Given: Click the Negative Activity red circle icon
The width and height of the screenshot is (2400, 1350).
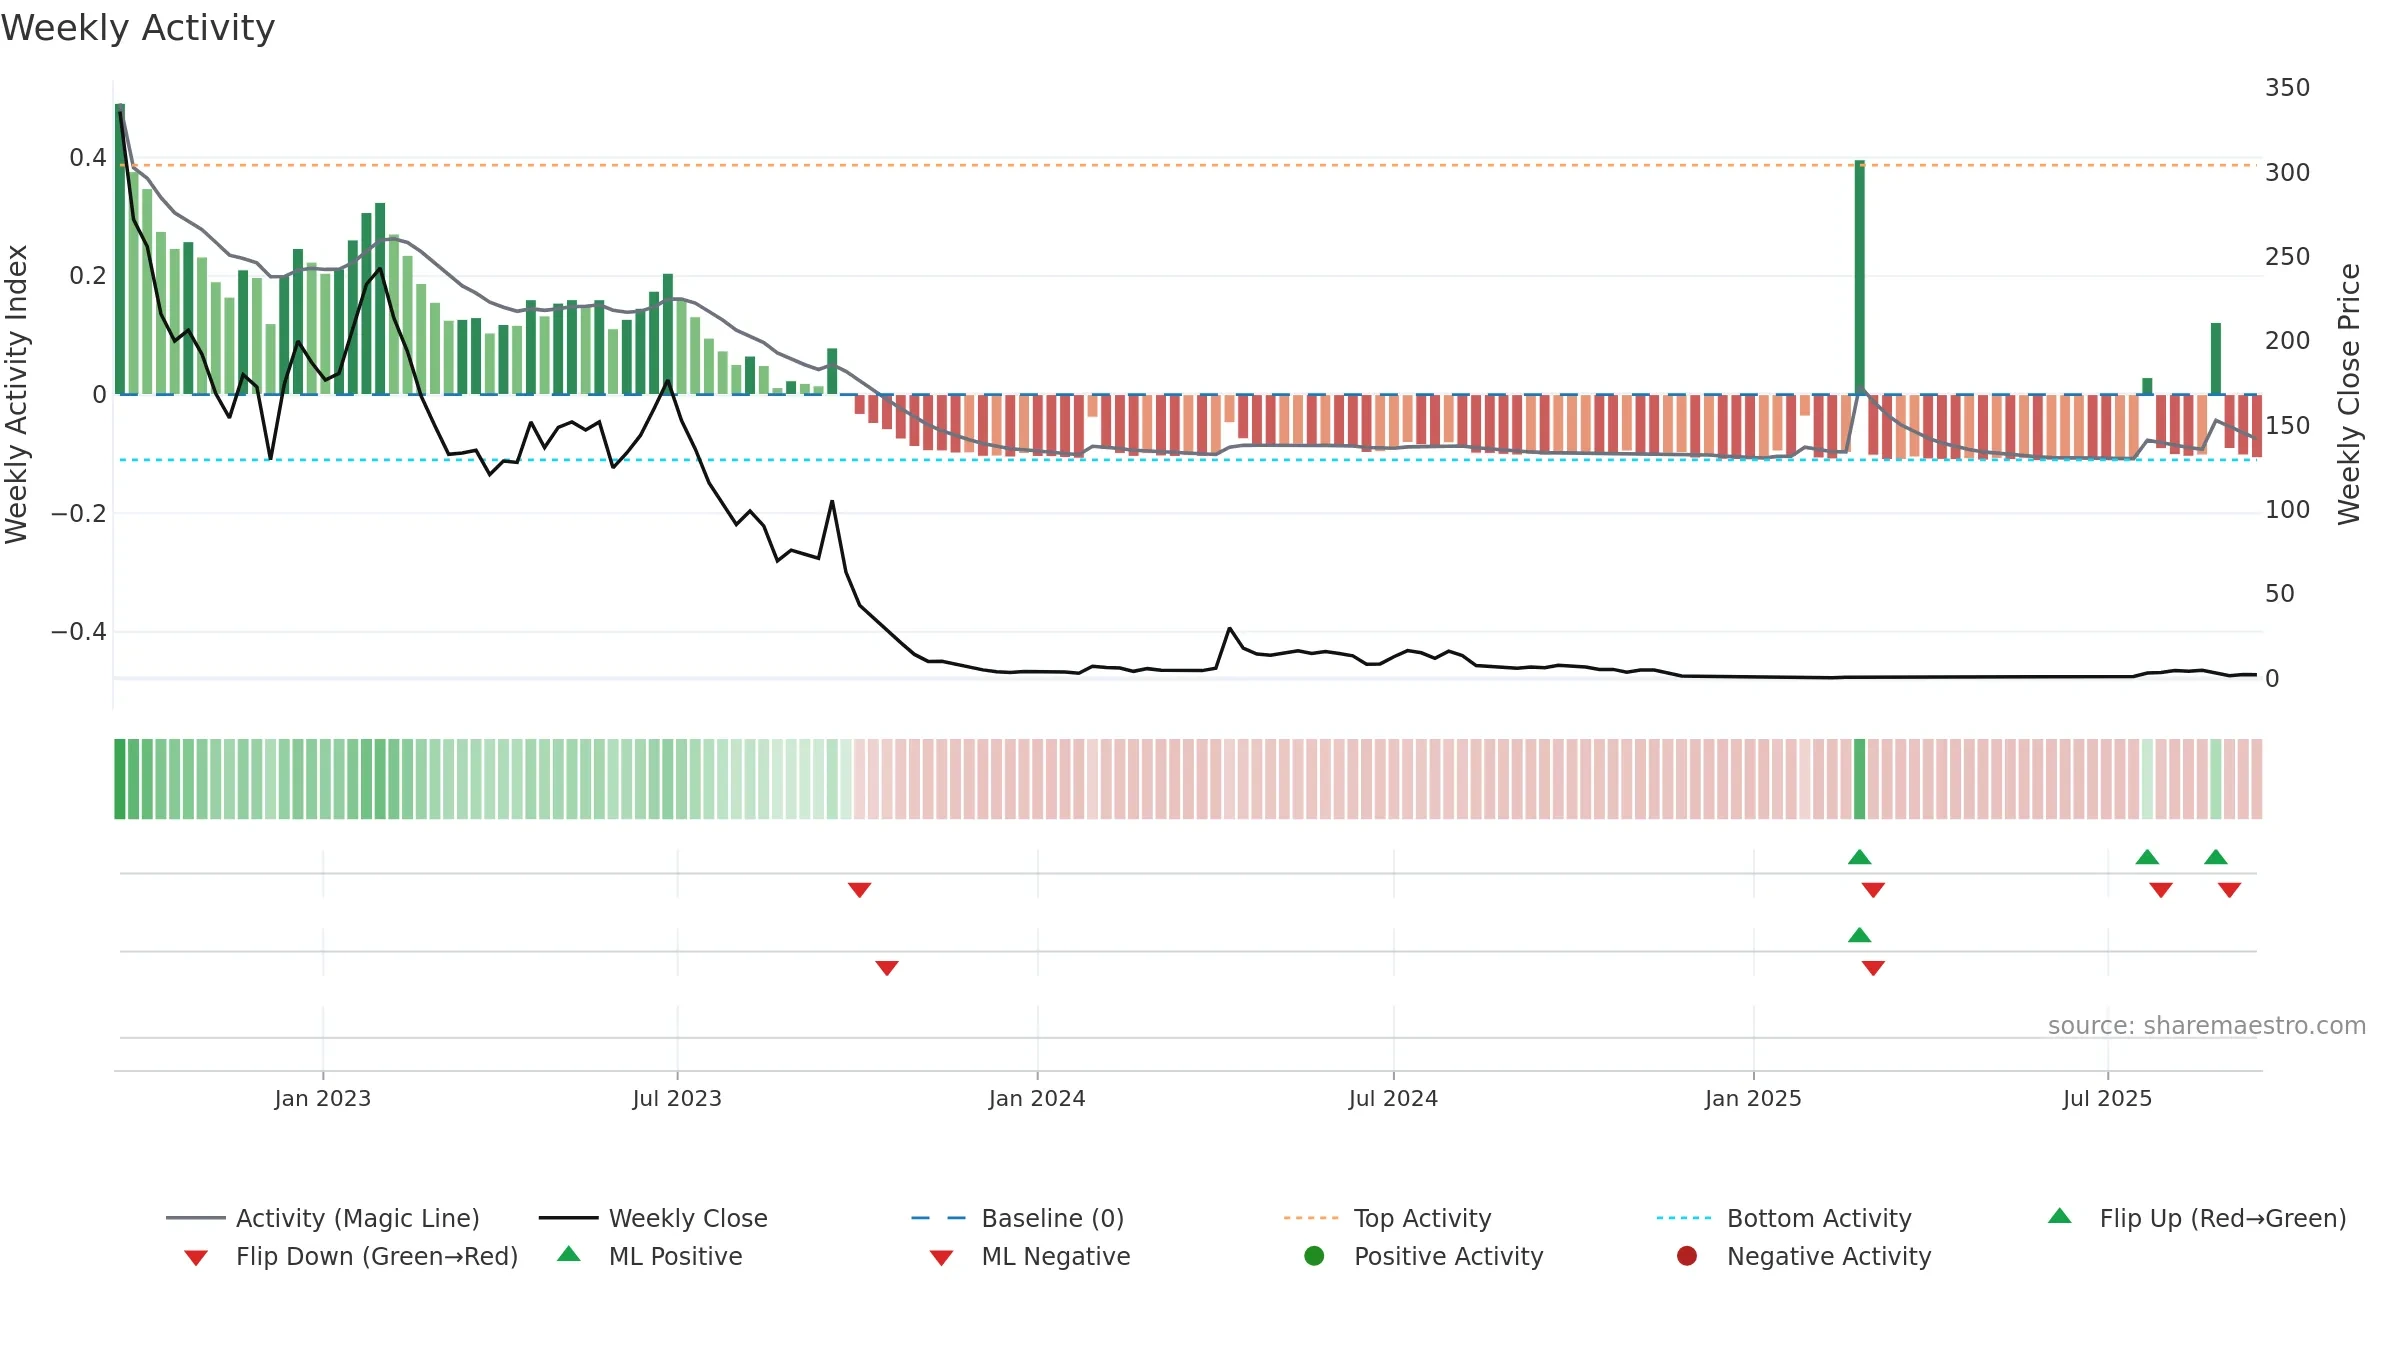Looking at the screenshot, I should (1687, 1256).
